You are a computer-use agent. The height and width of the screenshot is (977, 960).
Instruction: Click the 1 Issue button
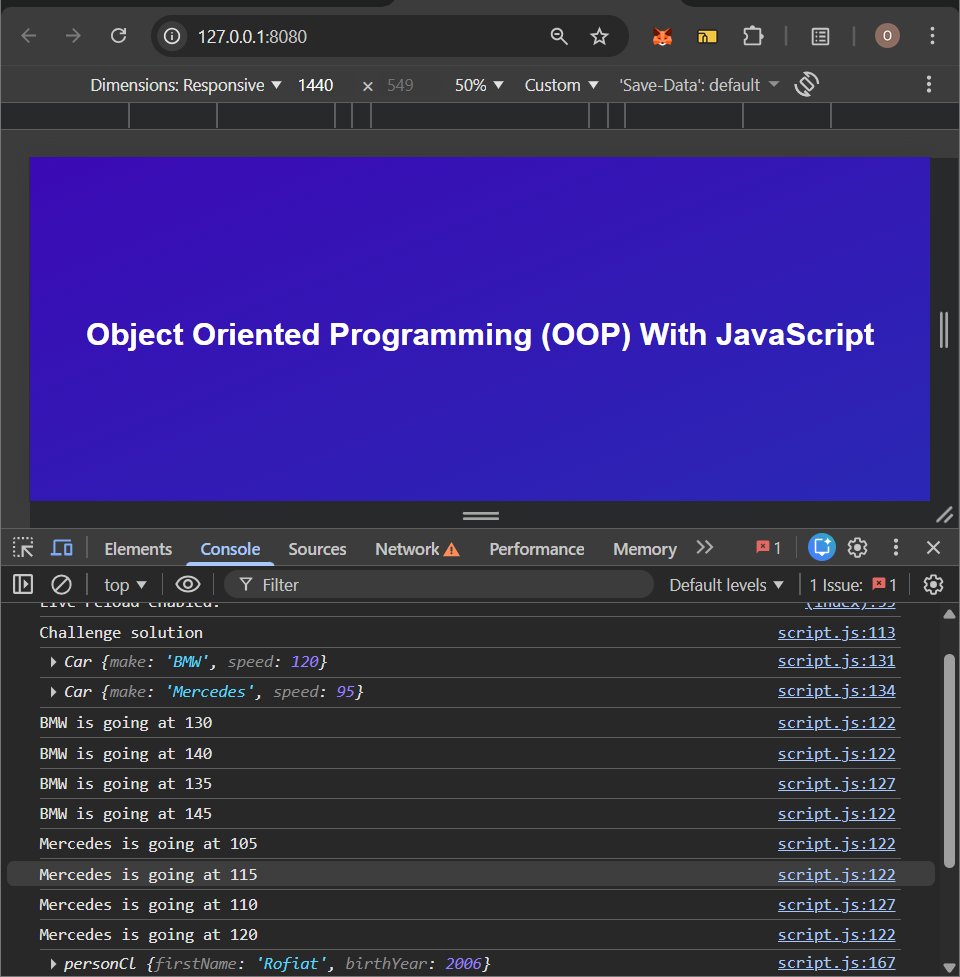click(x=853, y=585)
